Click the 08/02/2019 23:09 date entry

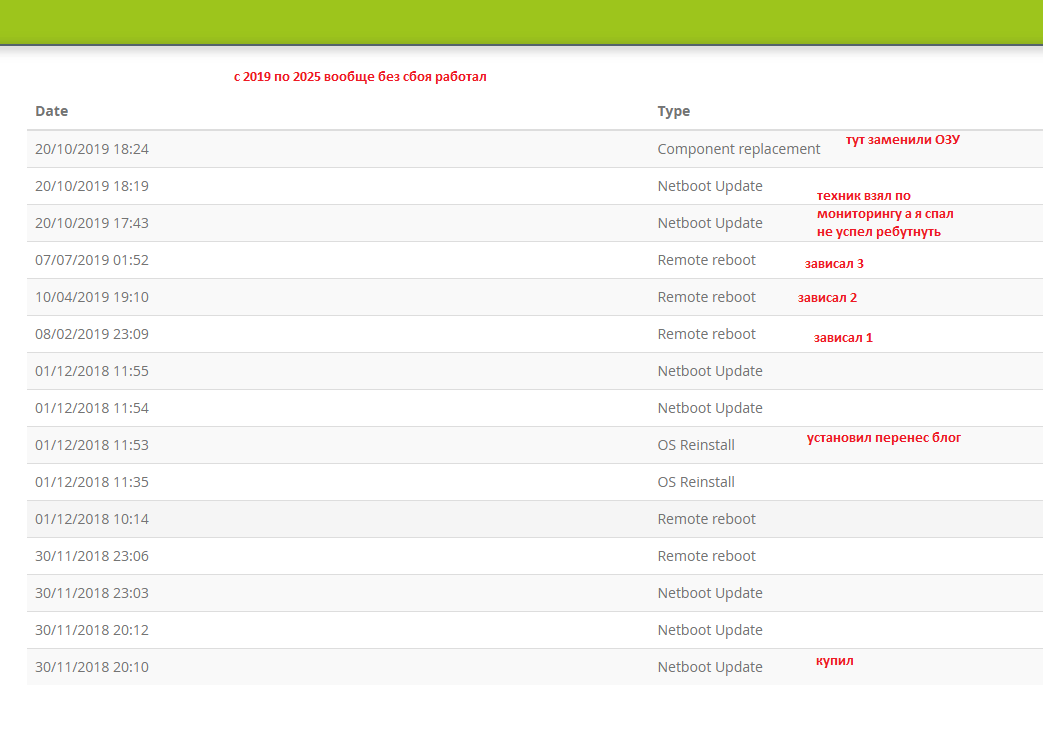(92, 334)
